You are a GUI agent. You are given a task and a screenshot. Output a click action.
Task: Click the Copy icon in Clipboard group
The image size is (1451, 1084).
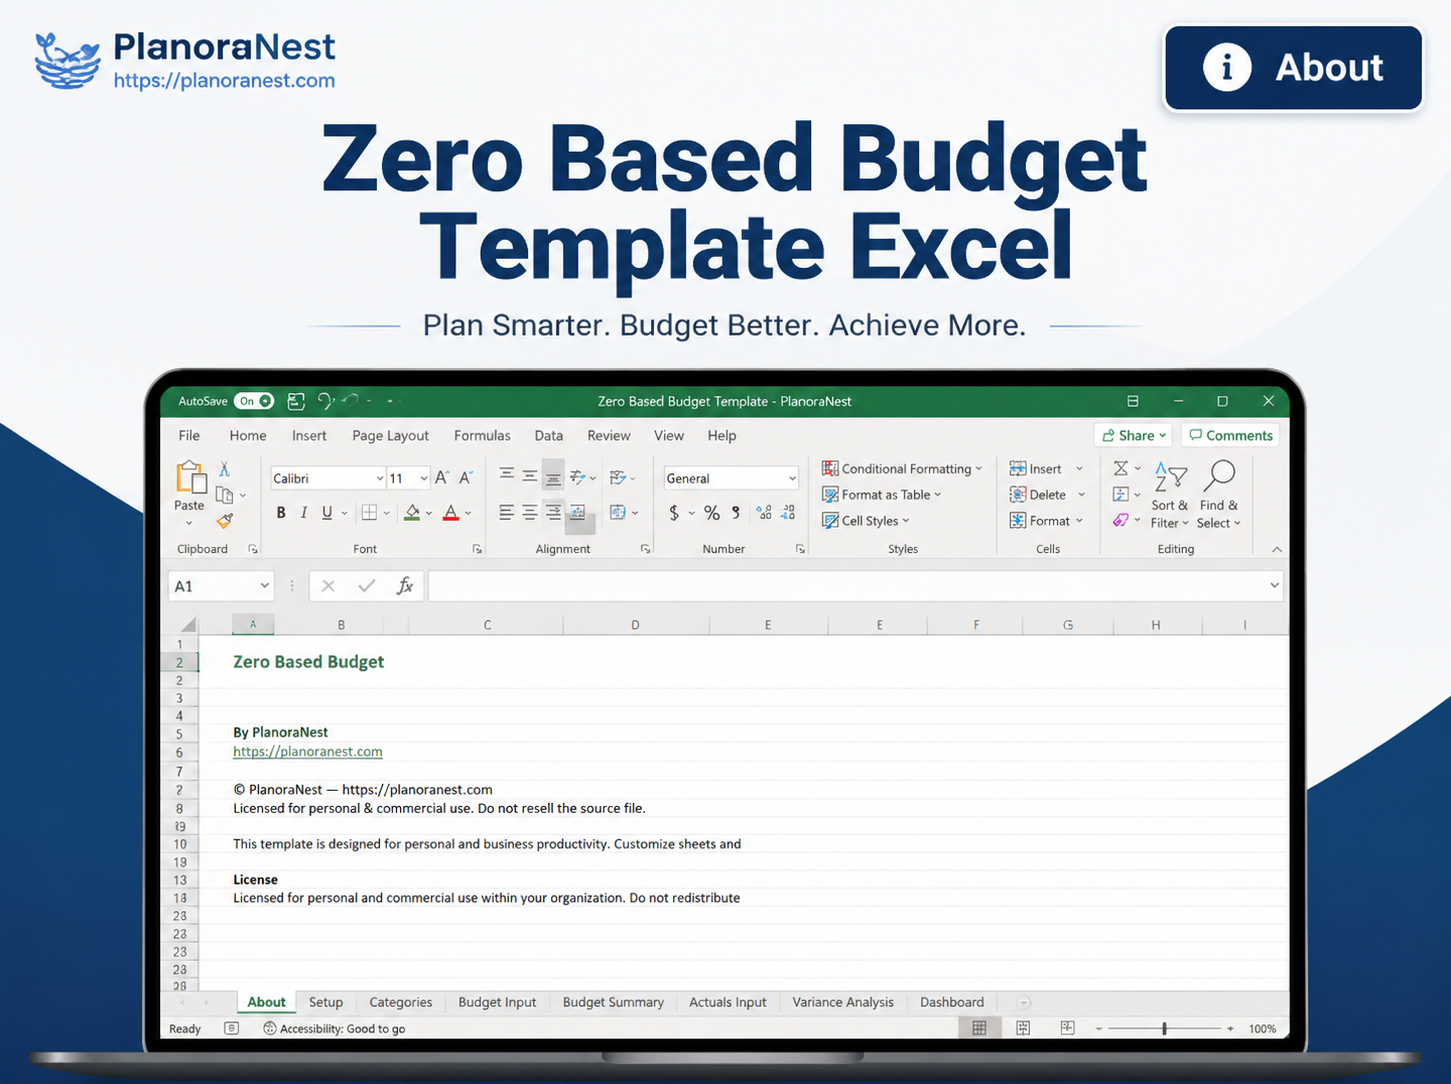pos(224,495)
